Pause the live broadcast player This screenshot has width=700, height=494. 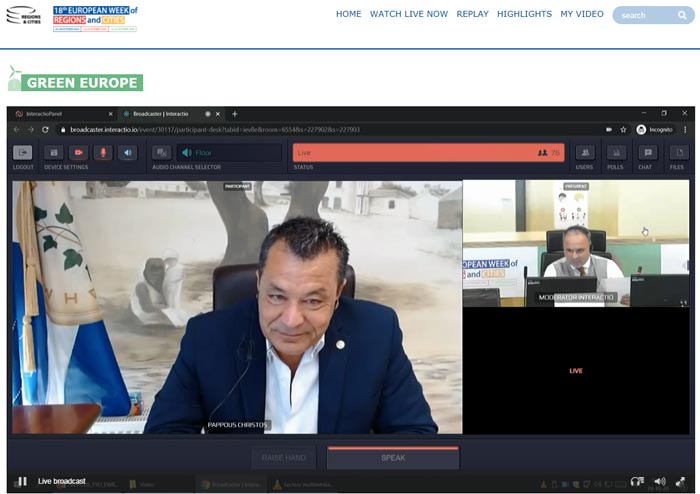(x=21, y=481)
